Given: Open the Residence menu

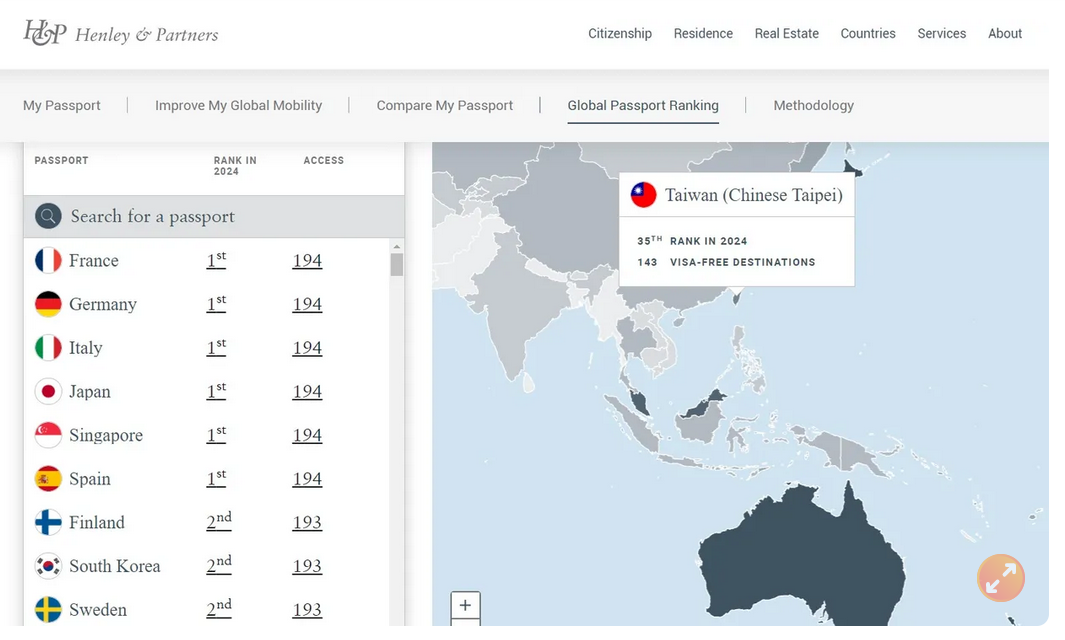Looking at the screenshot, I should point(703,33).
